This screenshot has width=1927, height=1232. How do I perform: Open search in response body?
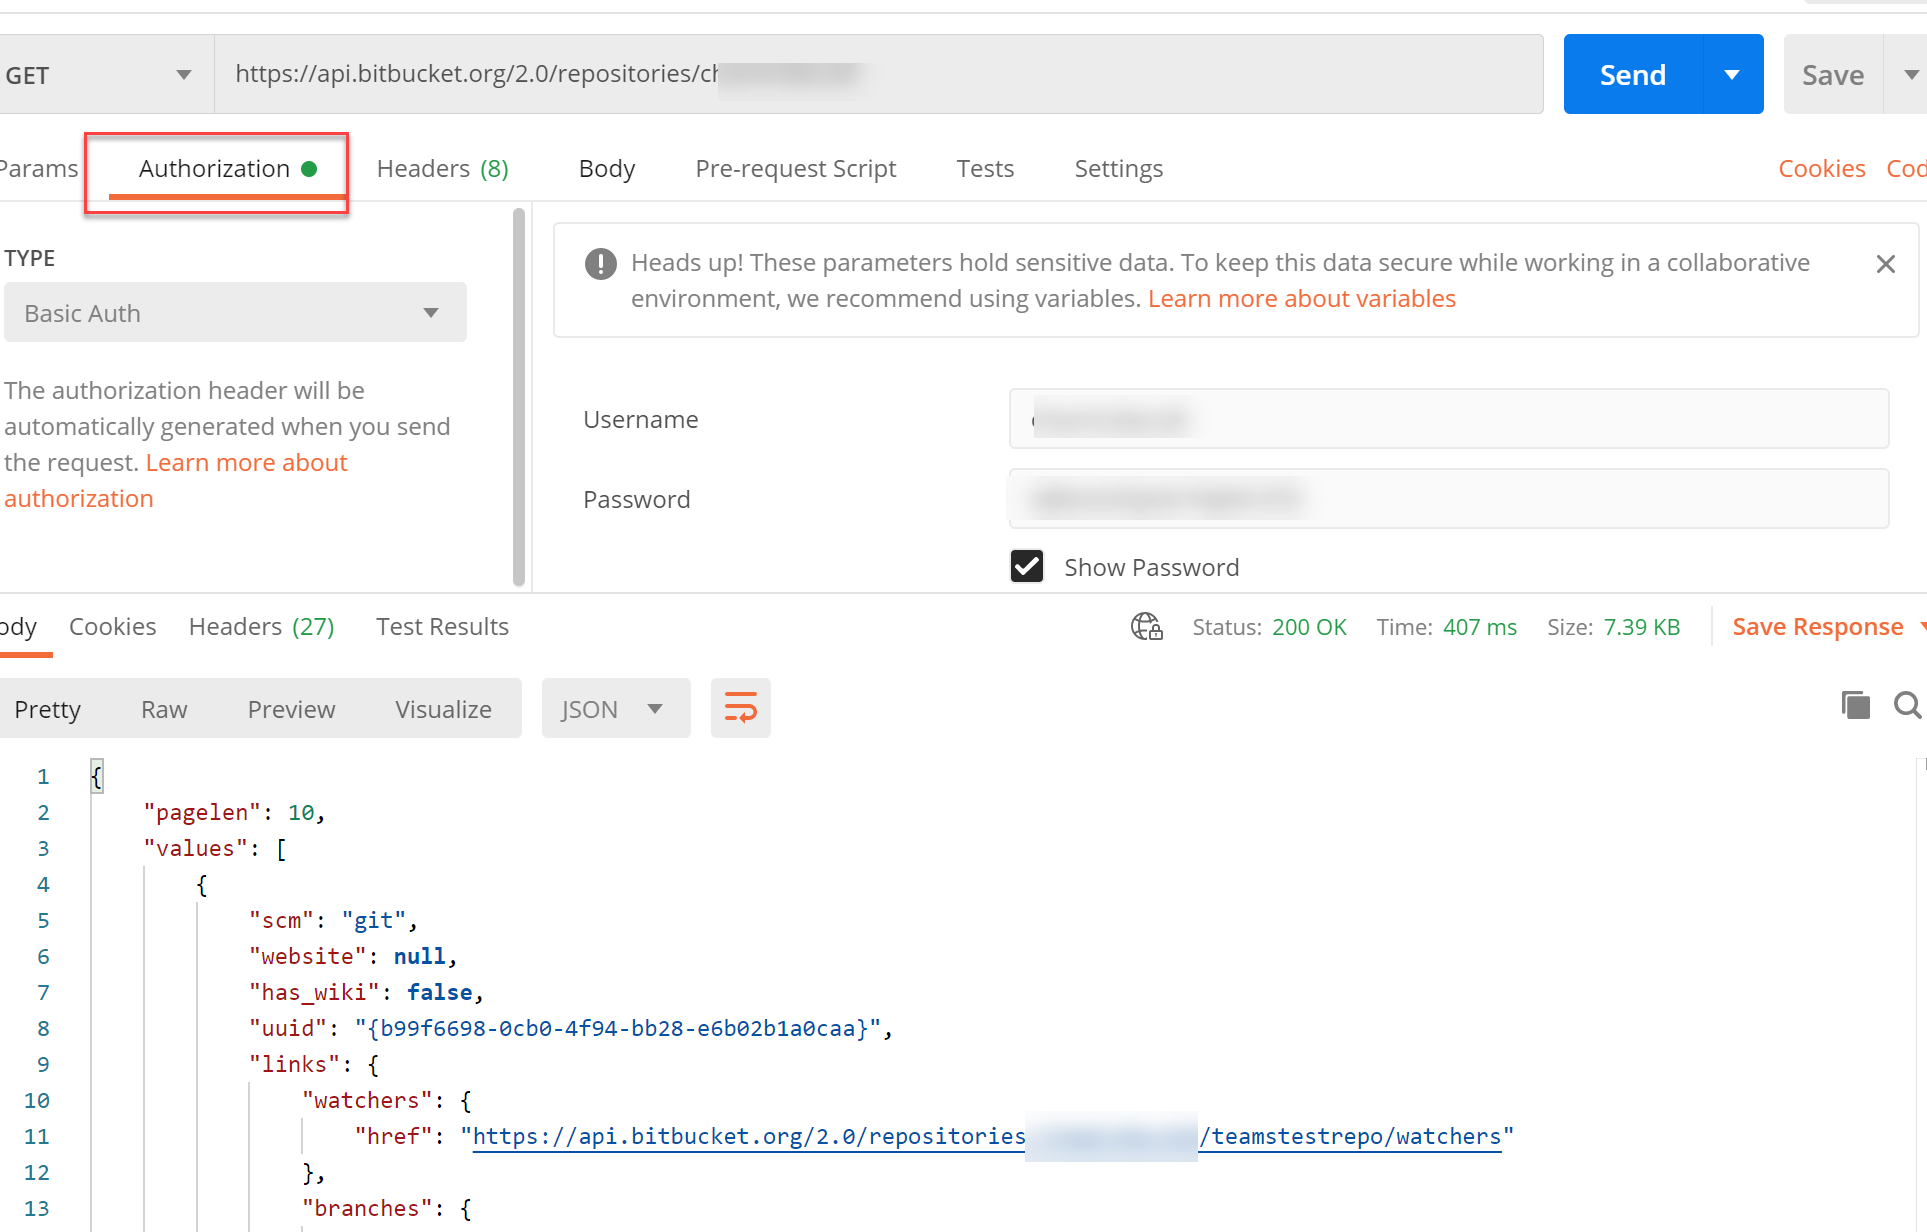(1907, 706)
